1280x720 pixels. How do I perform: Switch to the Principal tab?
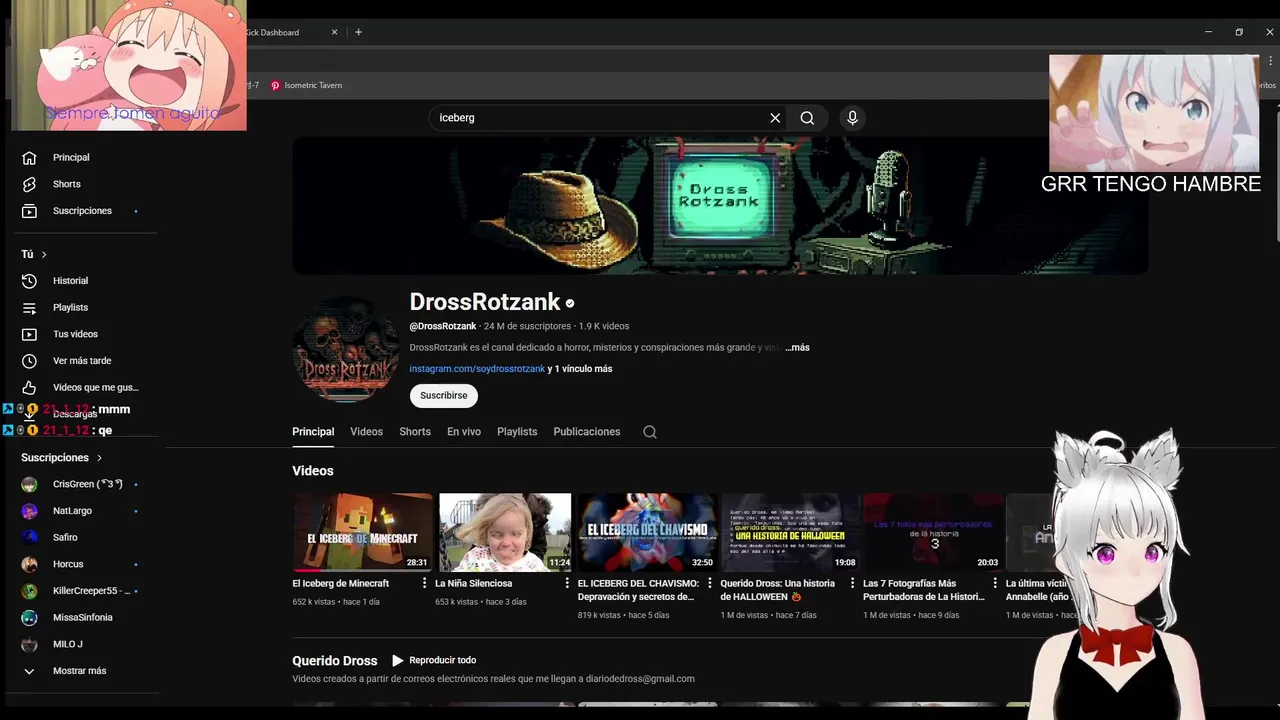tap(313, 432)
